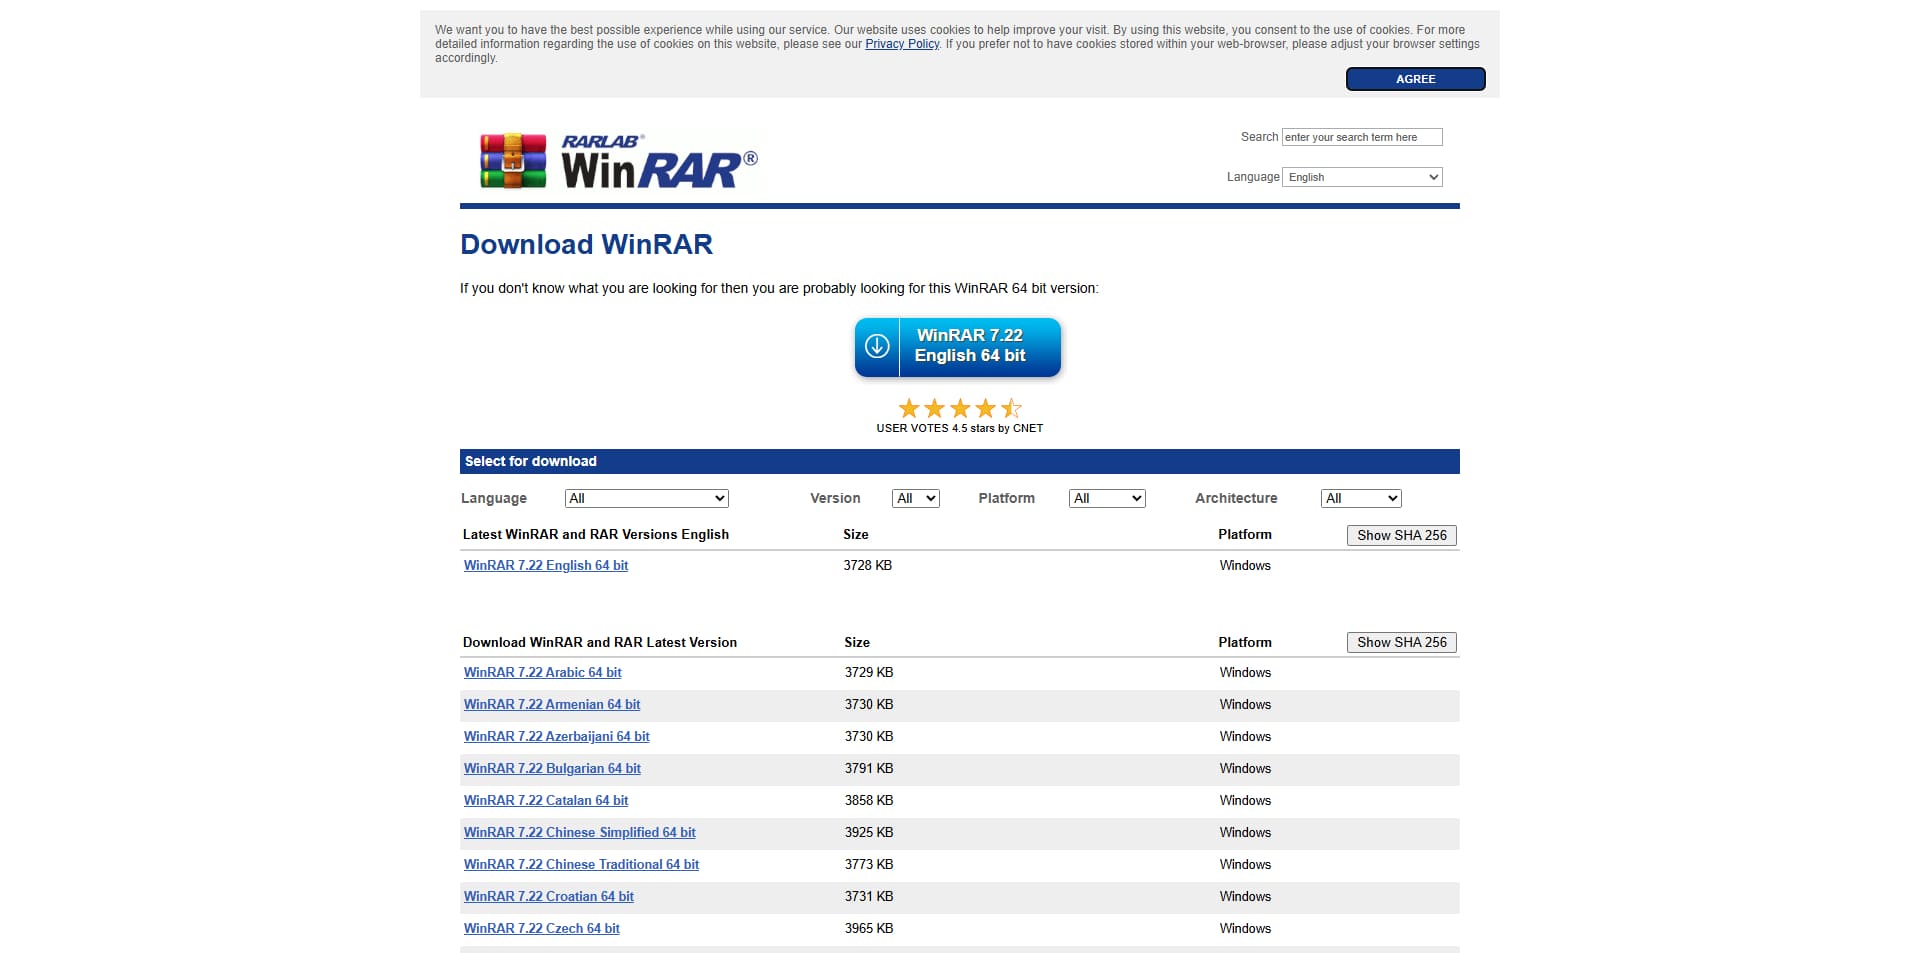Open WinRAR 7.22 English 64 bit link
The width and height of the screenshot is (1920, 953).
(x=546, y=565)
